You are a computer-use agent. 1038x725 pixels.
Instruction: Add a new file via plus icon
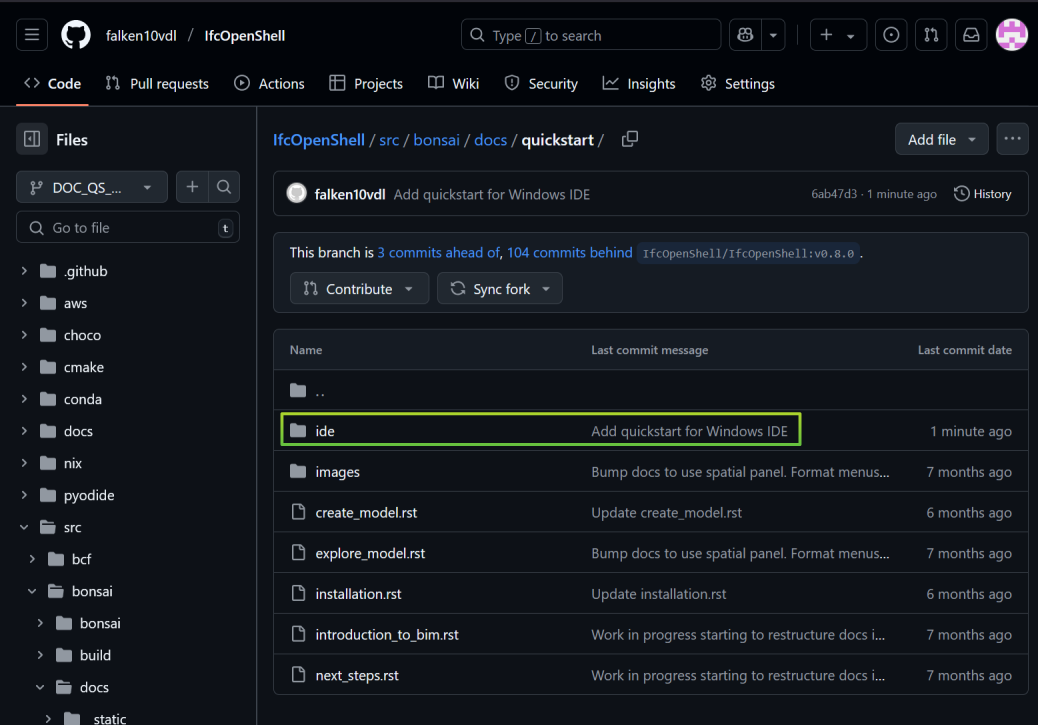192,187
